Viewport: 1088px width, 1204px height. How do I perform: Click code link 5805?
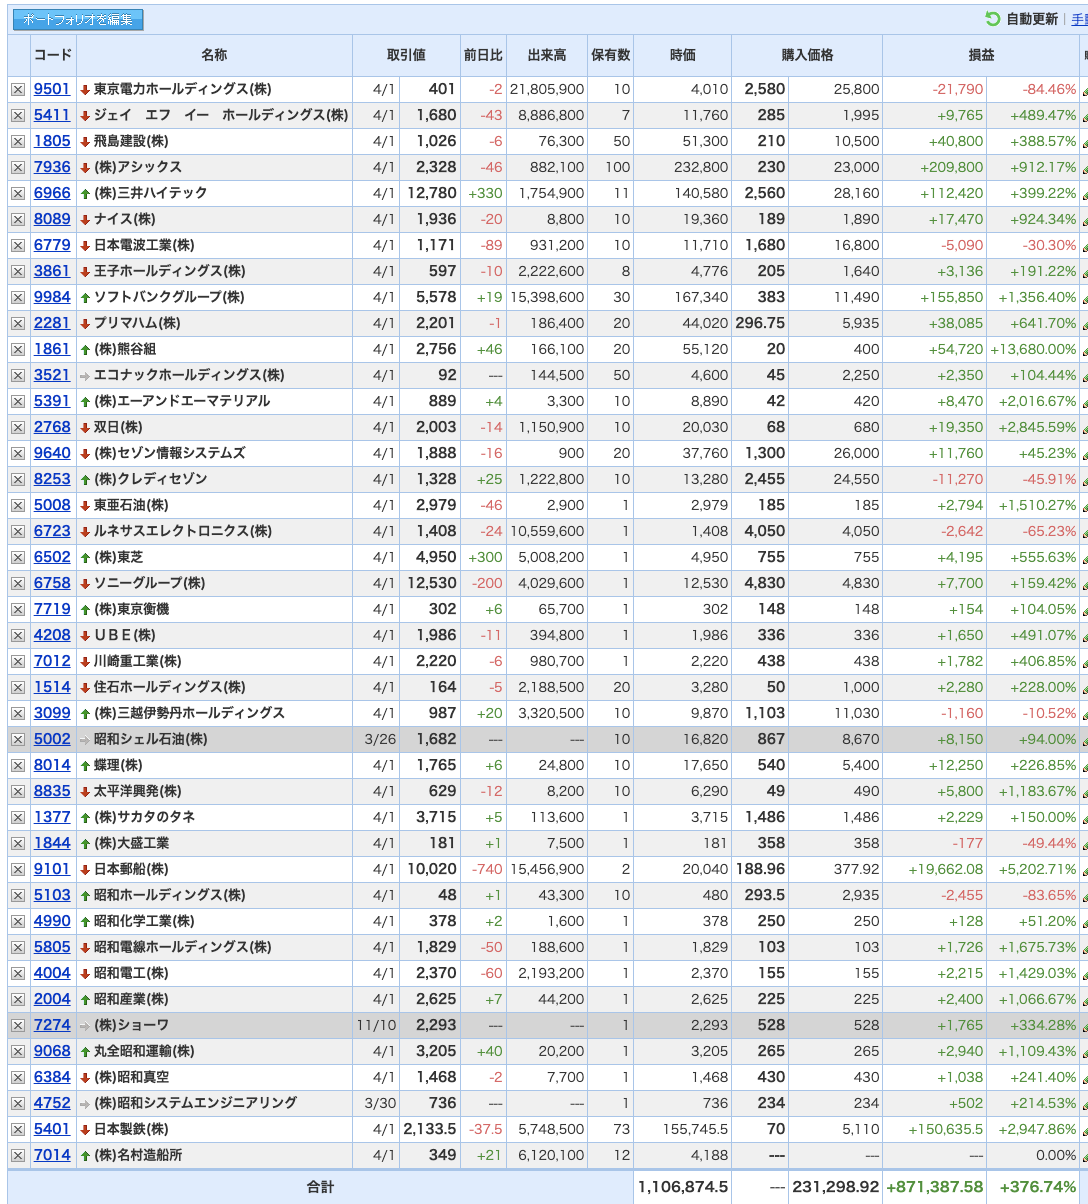52,947
